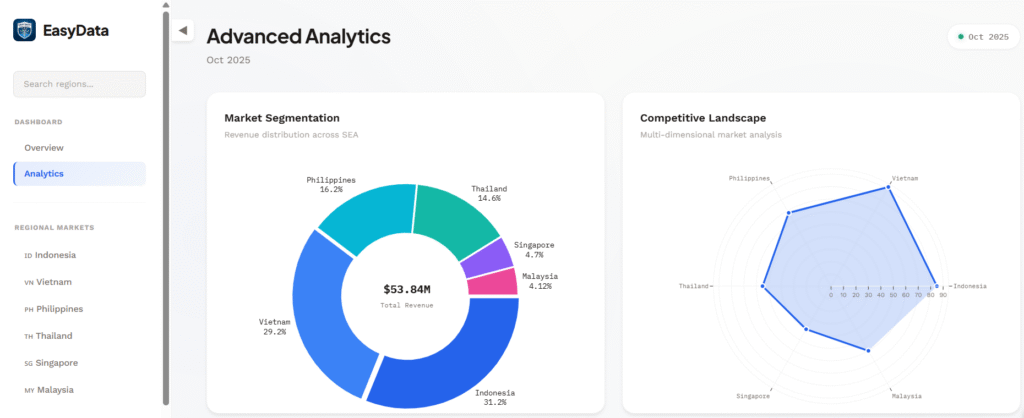Open the Singapore regional market
The width and height of the screenshot is (1024, 418).
tap(80, 362)
